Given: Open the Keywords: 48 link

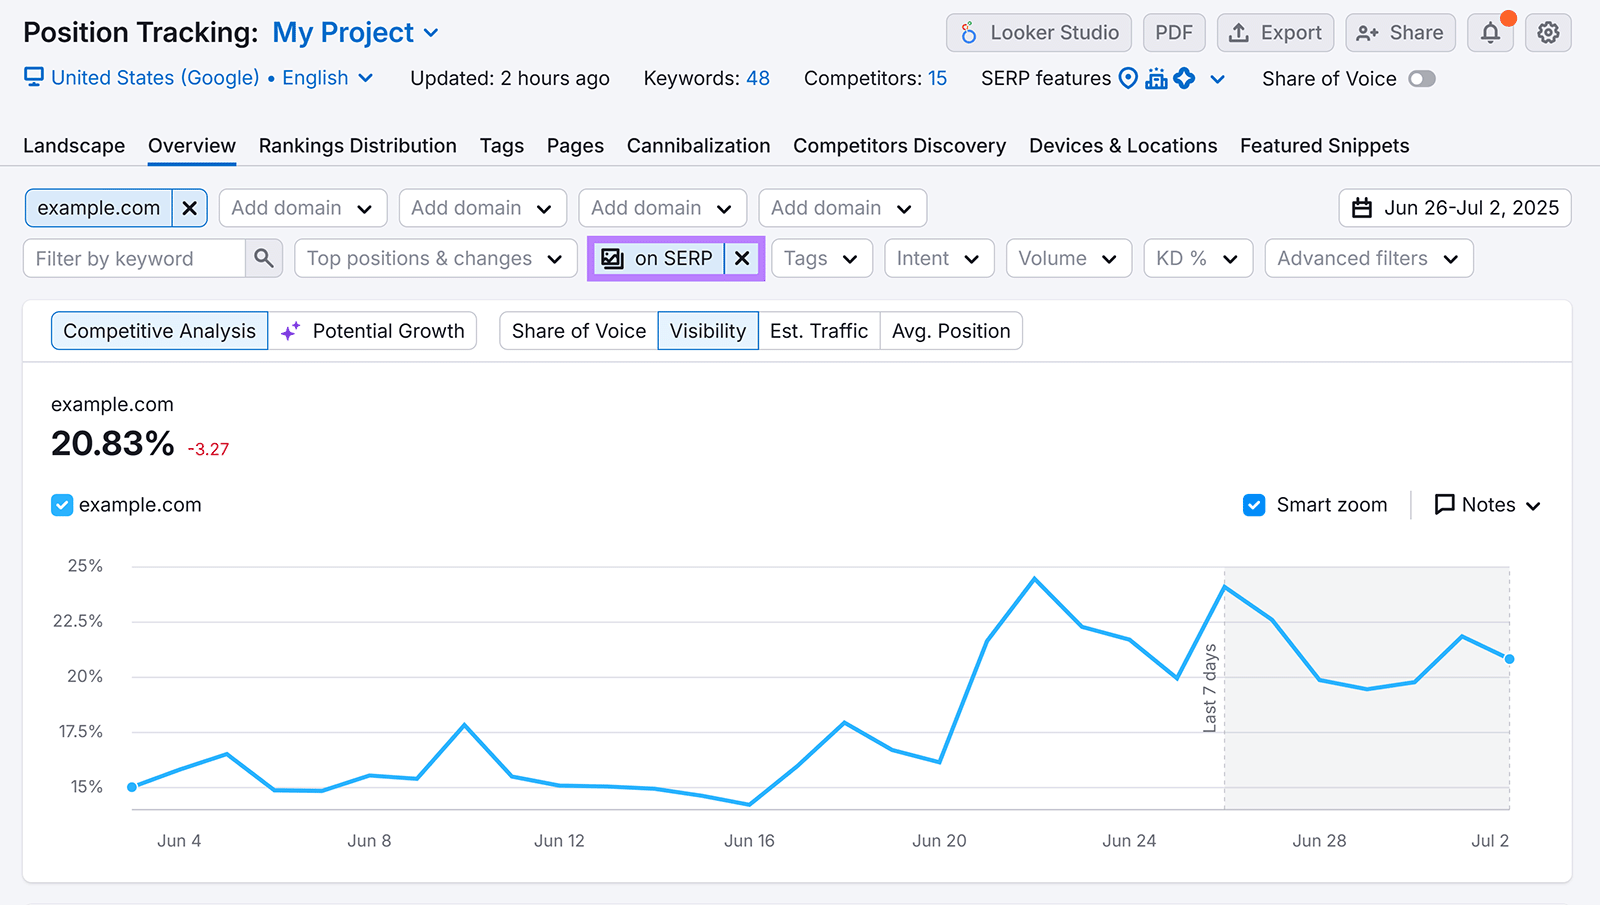Looking at the screenshot, I should [x=706, y=78].
